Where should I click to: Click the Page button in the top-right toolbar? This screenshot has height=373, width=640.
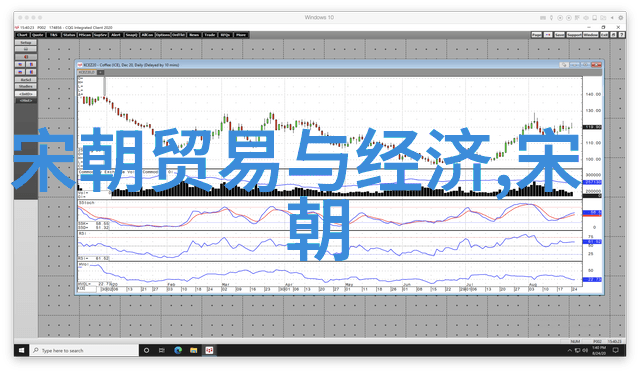point(537,35)
